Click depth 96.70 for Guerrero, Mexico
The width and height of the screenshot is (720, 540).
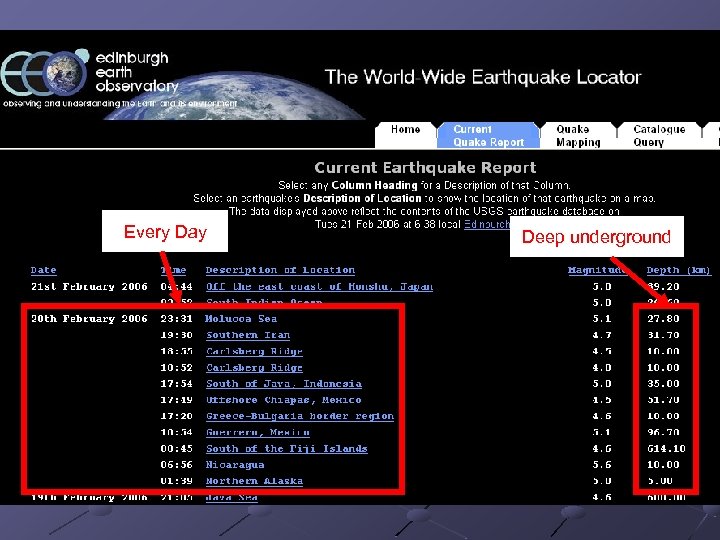pyautogui.click(x=663, y=432)
